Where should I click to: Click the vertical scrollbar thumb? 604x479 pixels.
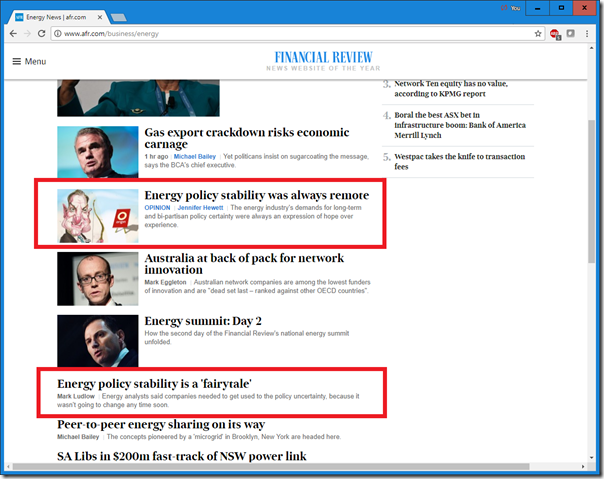(592, 191)
